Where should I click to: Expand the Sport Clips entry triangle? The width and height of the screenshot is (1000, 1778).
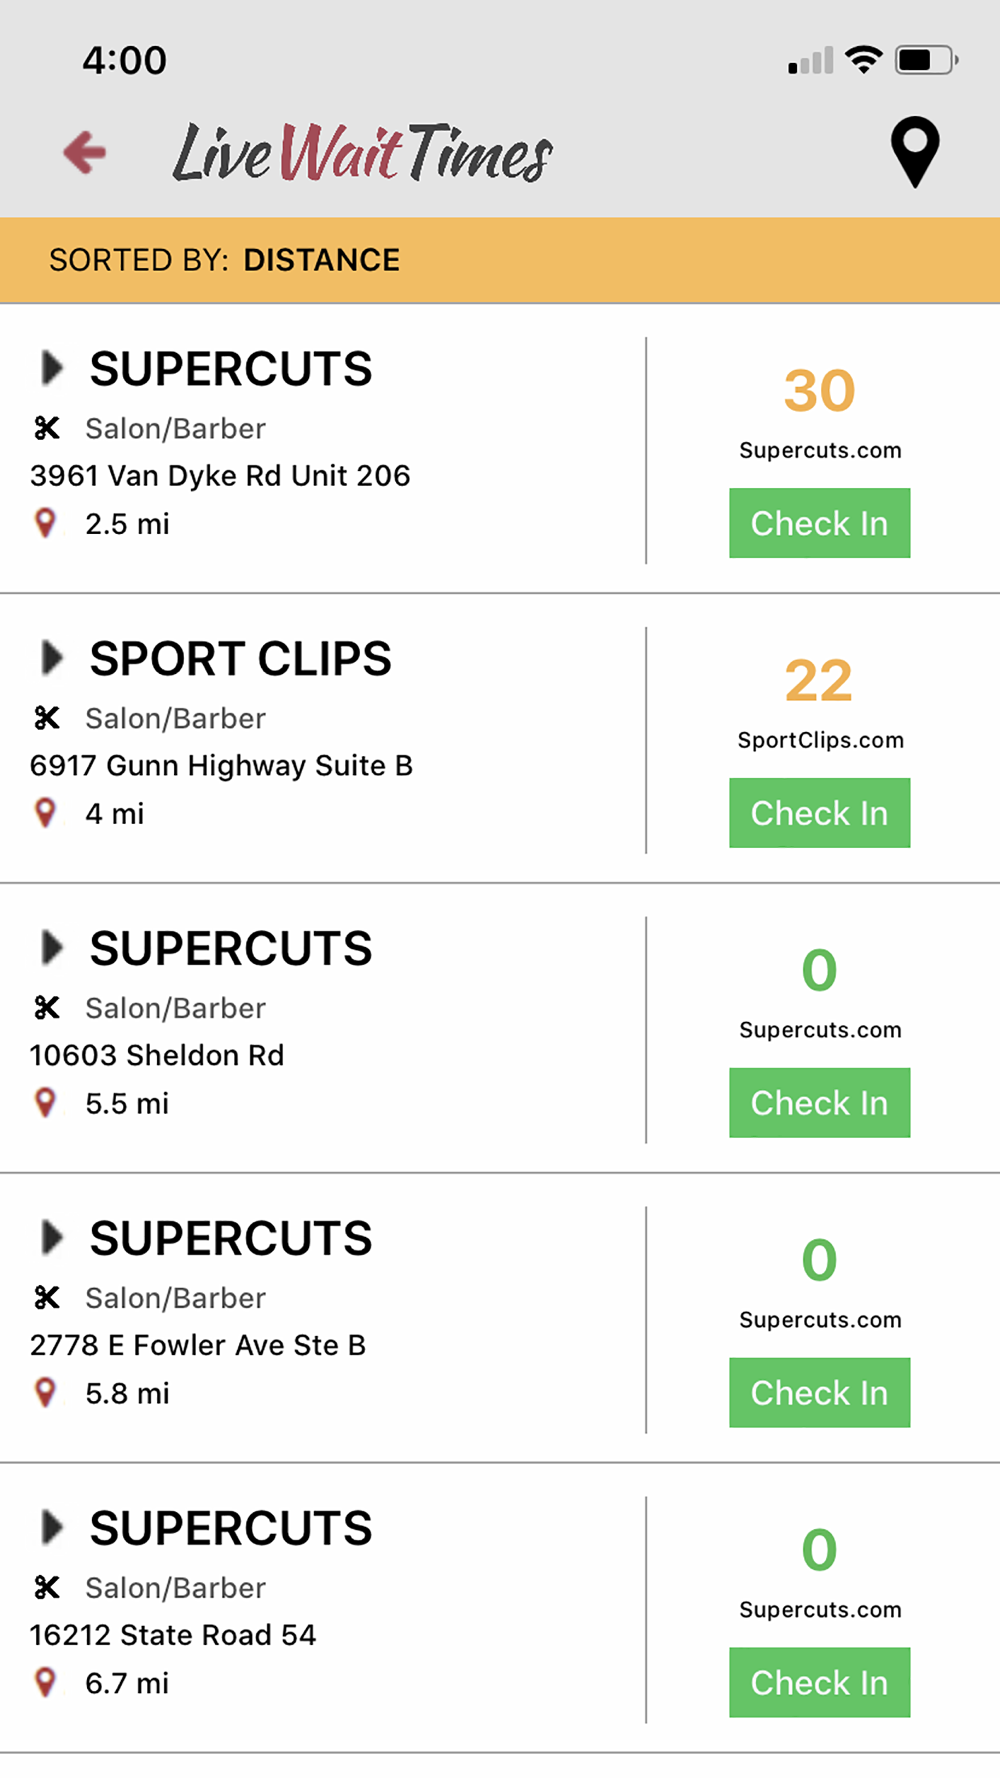tap(52, 658)
